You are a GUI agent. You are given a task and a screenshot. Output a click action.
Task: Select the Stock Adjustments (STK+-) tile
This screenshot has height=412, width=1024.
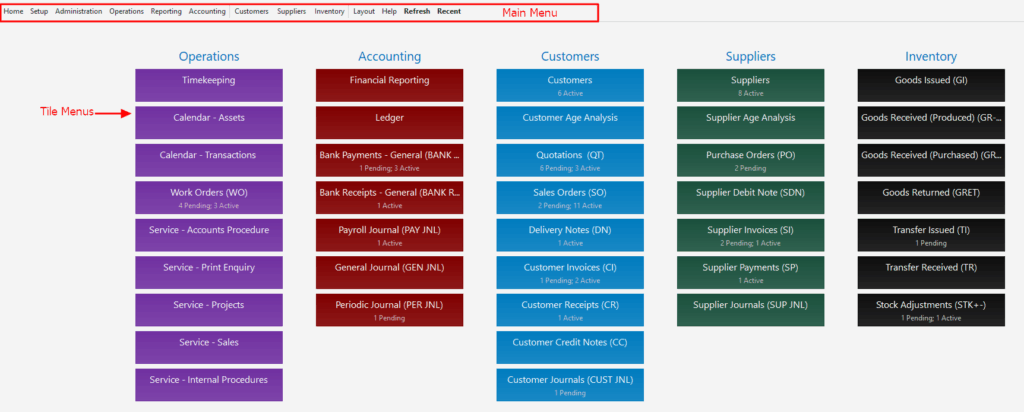pyautogui.click(x=931, y=310)
